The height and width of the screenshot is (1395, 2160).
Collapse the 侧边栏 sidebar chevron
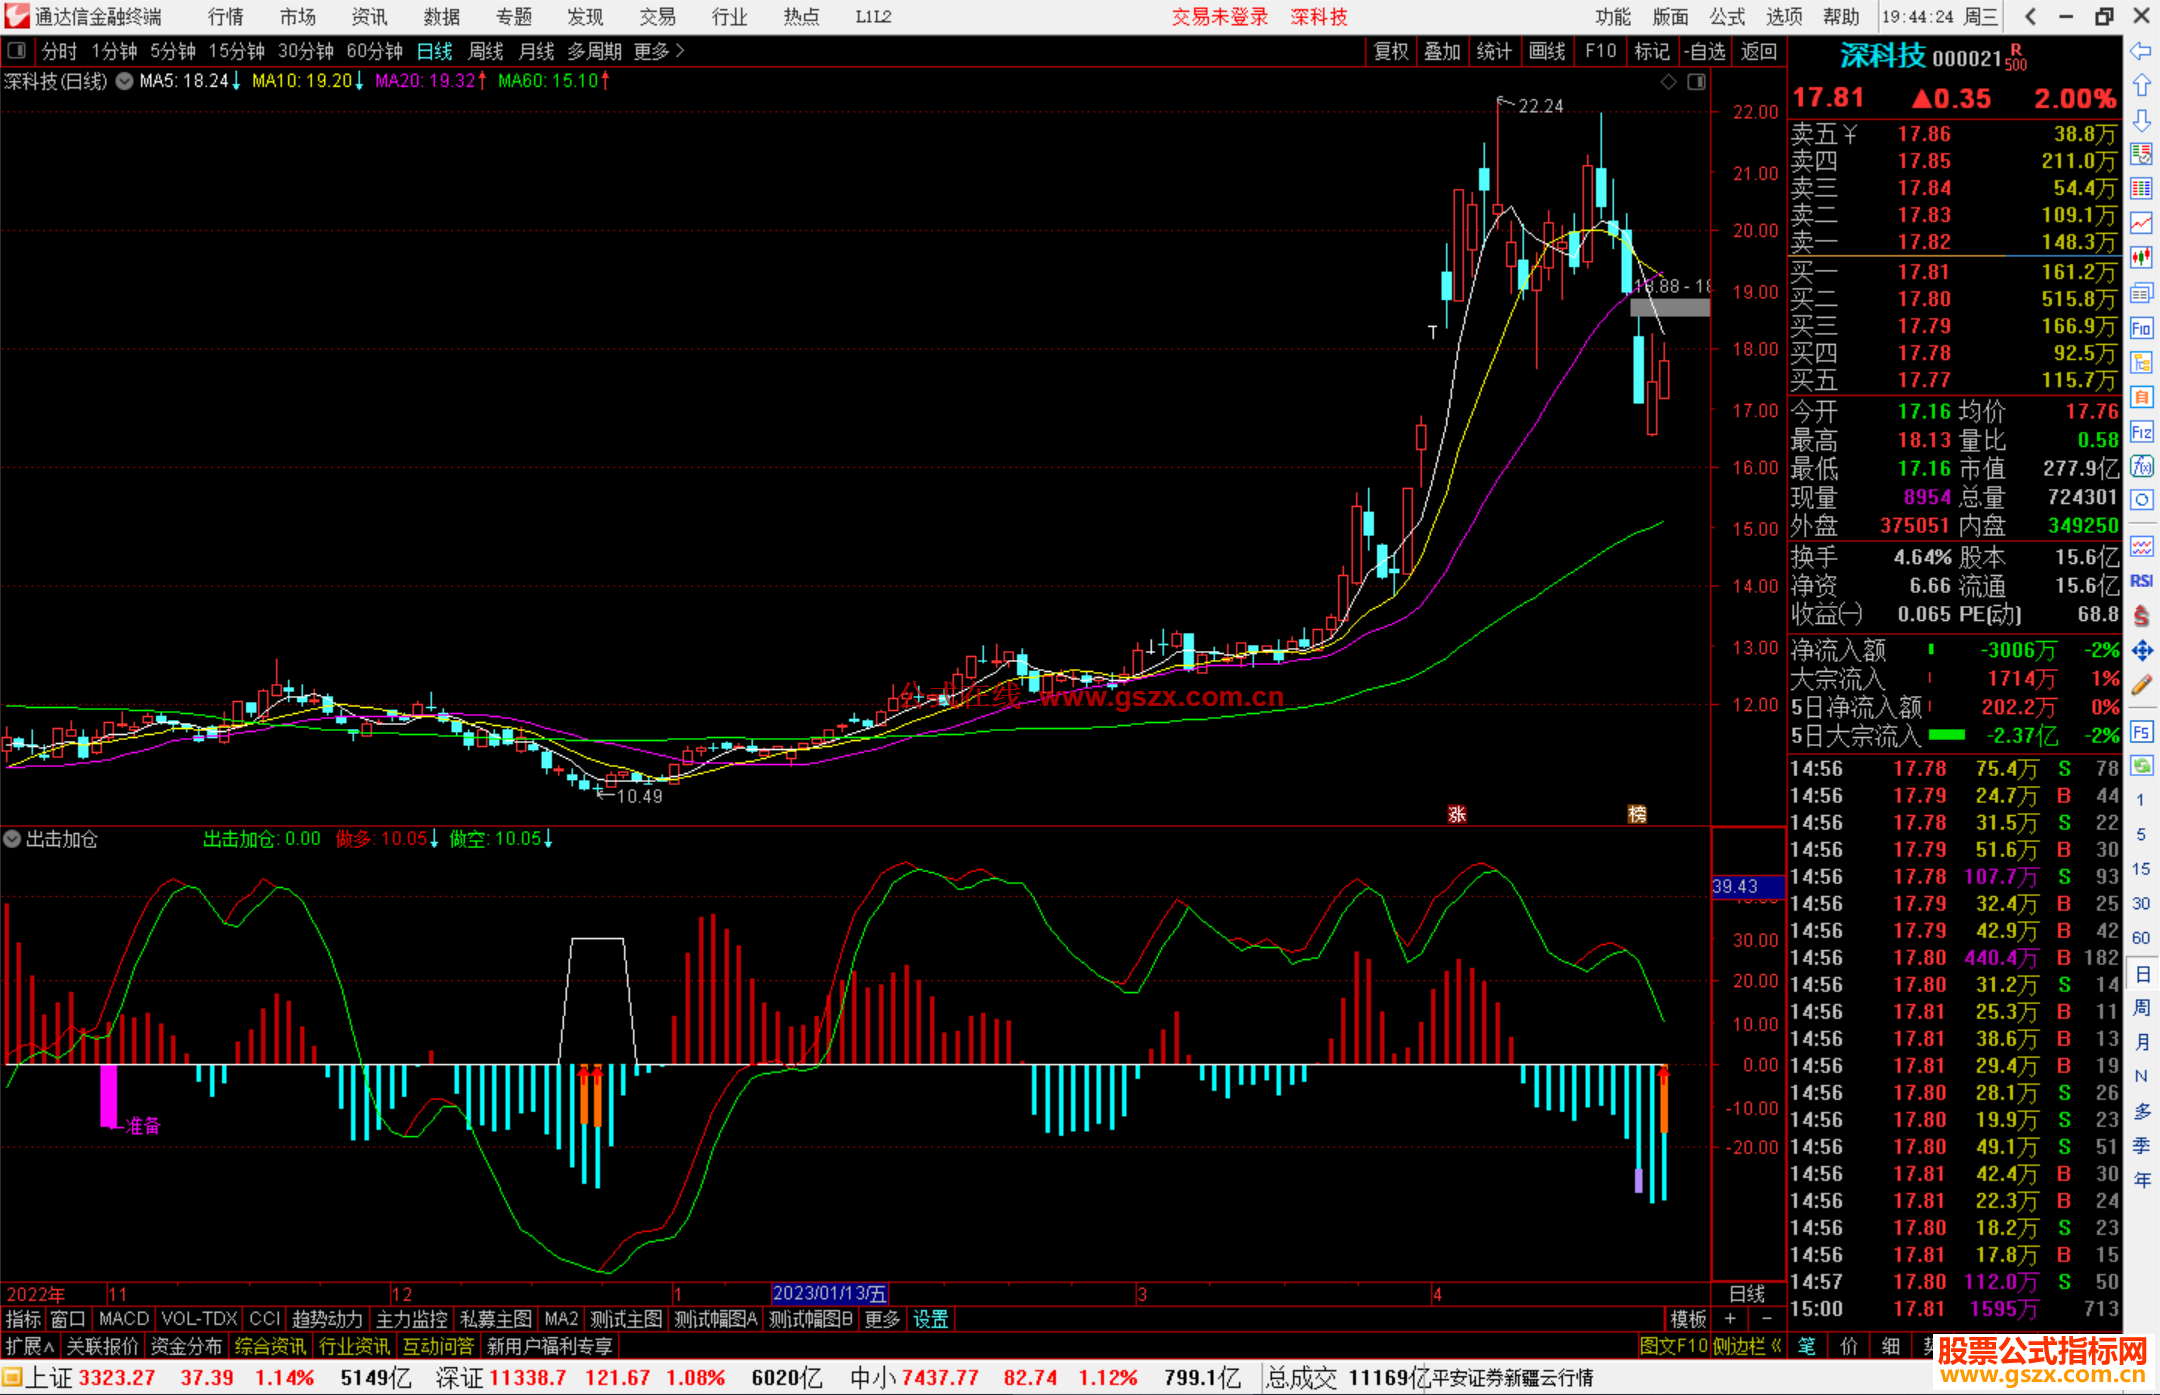coord(1776,1346)
